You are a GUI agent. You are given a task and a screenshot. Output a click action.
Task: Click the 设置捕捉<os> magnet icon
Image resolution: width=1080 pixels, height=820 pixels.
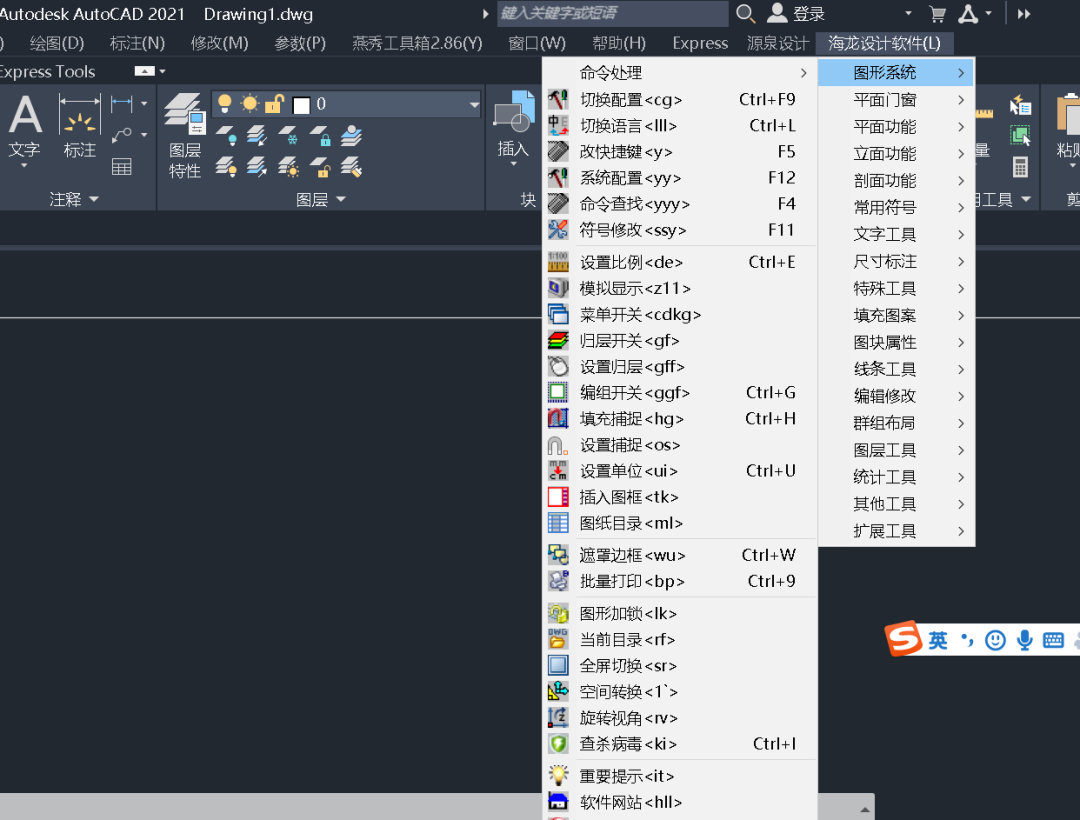[x=558, y=445]
